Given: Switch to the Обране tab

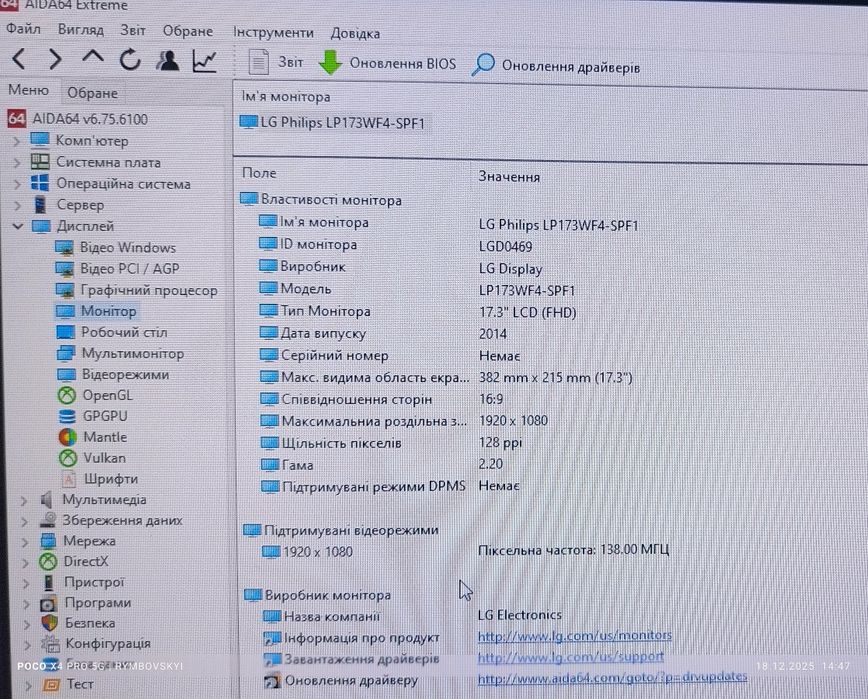Looking at the screenshot, I should click(x=92, y=93).
